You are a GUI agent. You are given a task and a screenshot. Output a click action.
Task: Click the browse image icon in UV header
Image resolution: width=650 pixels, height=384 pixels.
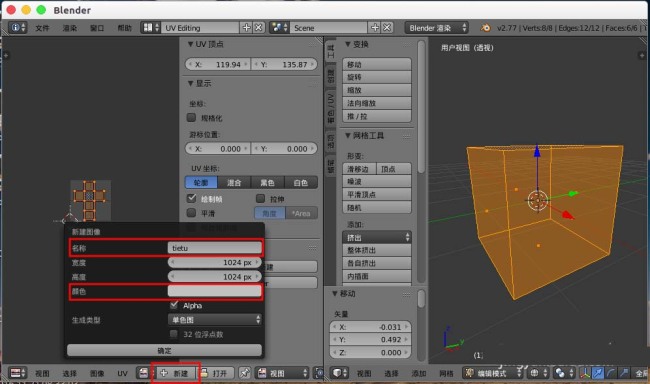point(143,373)
